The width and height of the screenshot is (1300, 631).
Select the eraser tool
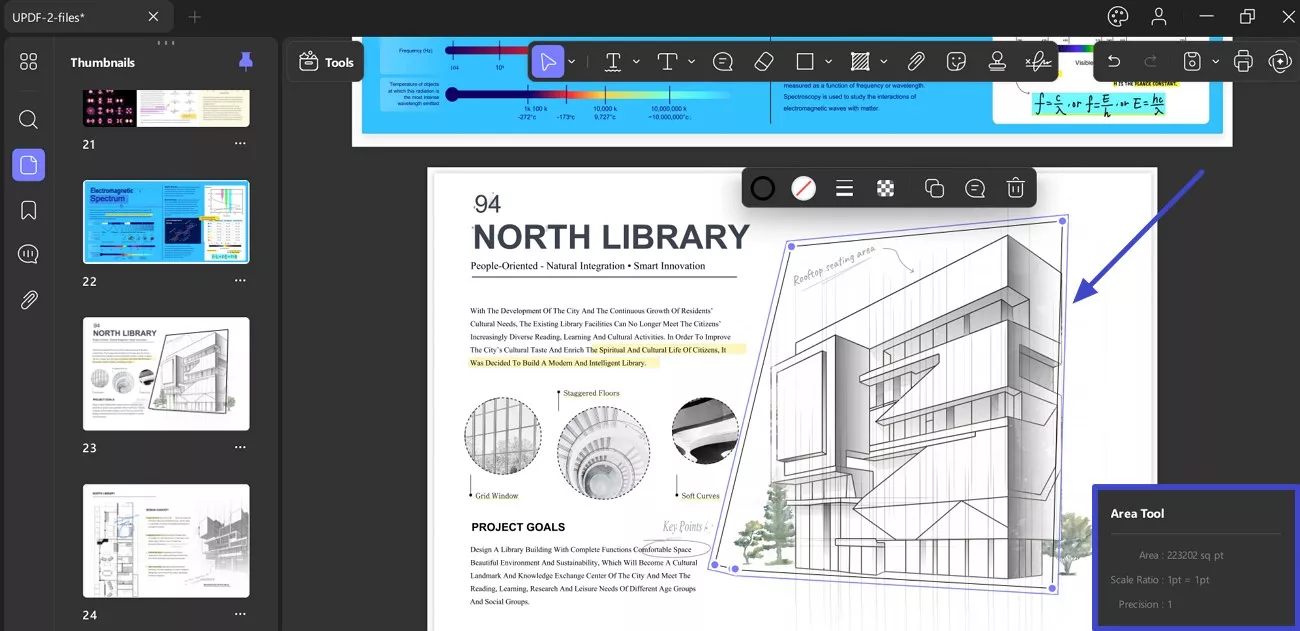[764, 62]
